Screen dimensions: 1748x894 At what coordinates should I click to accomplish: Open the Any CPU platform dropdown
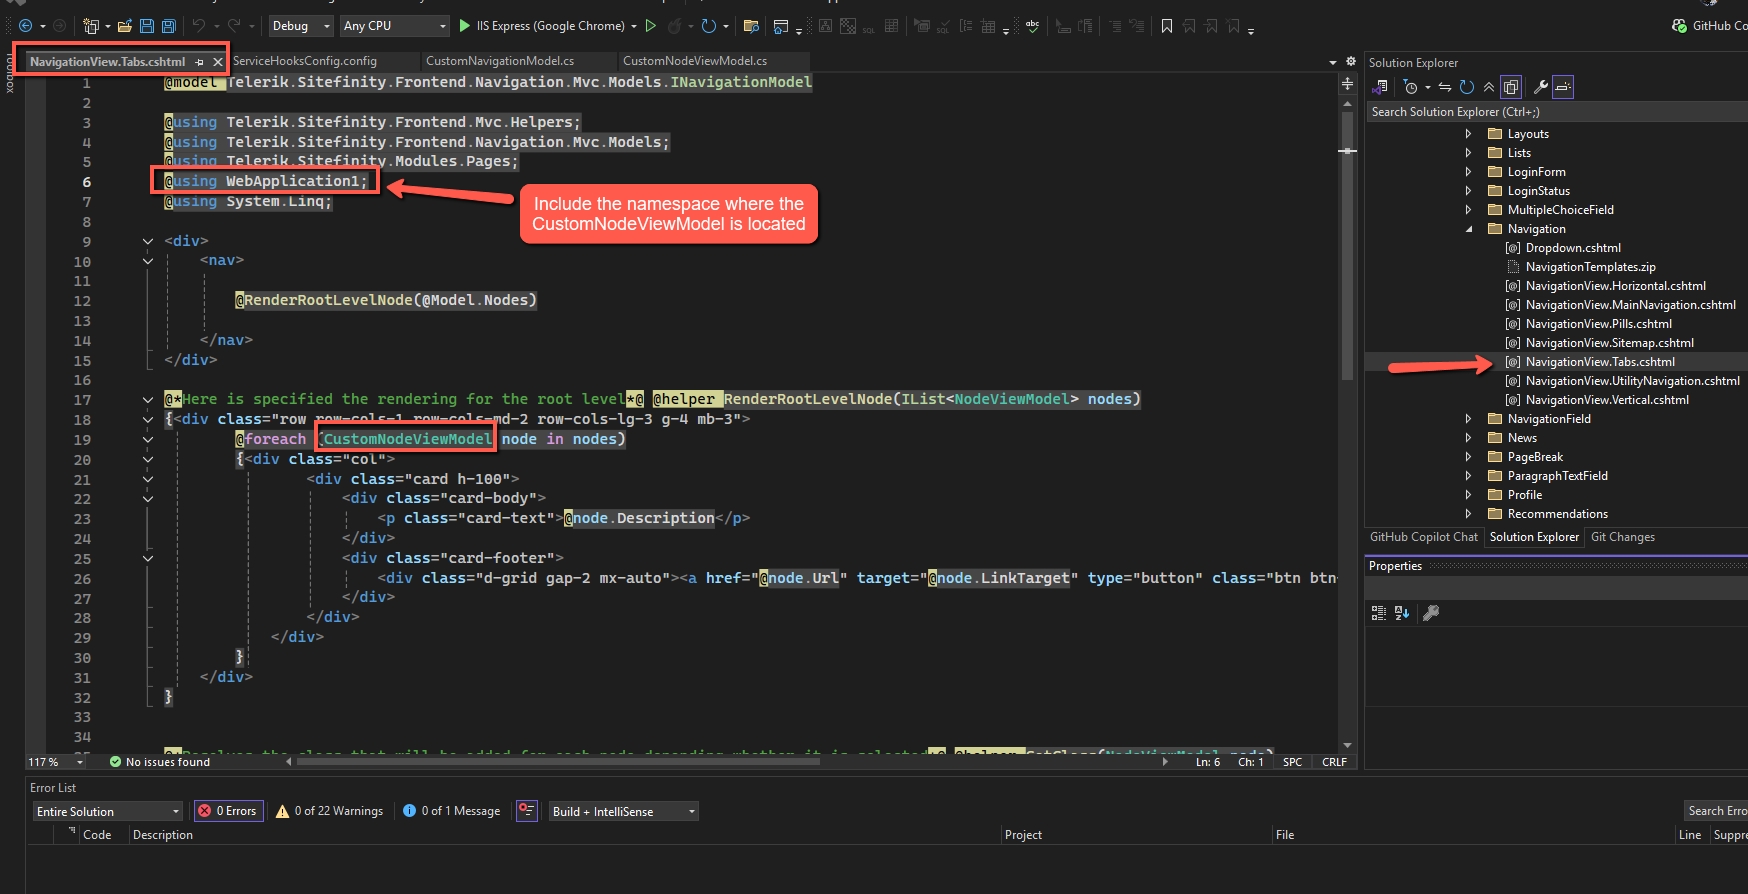395,26
